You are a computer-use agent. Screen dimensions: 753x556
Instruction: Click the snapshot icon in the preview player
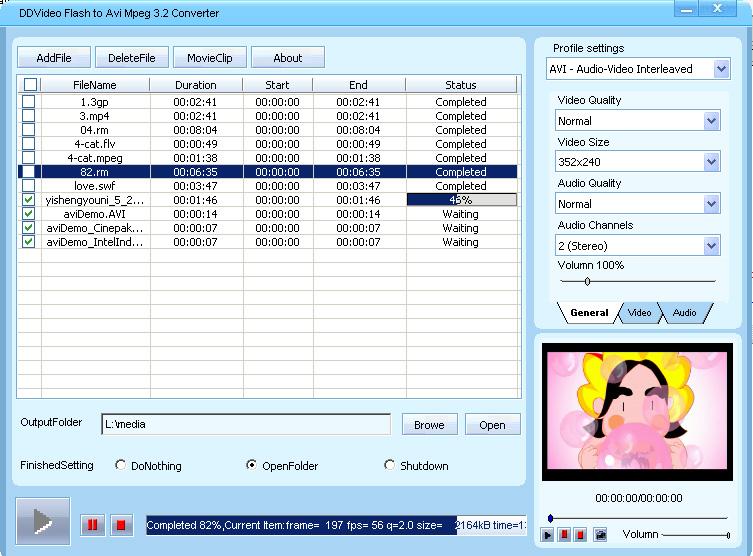tap(600, 535)
